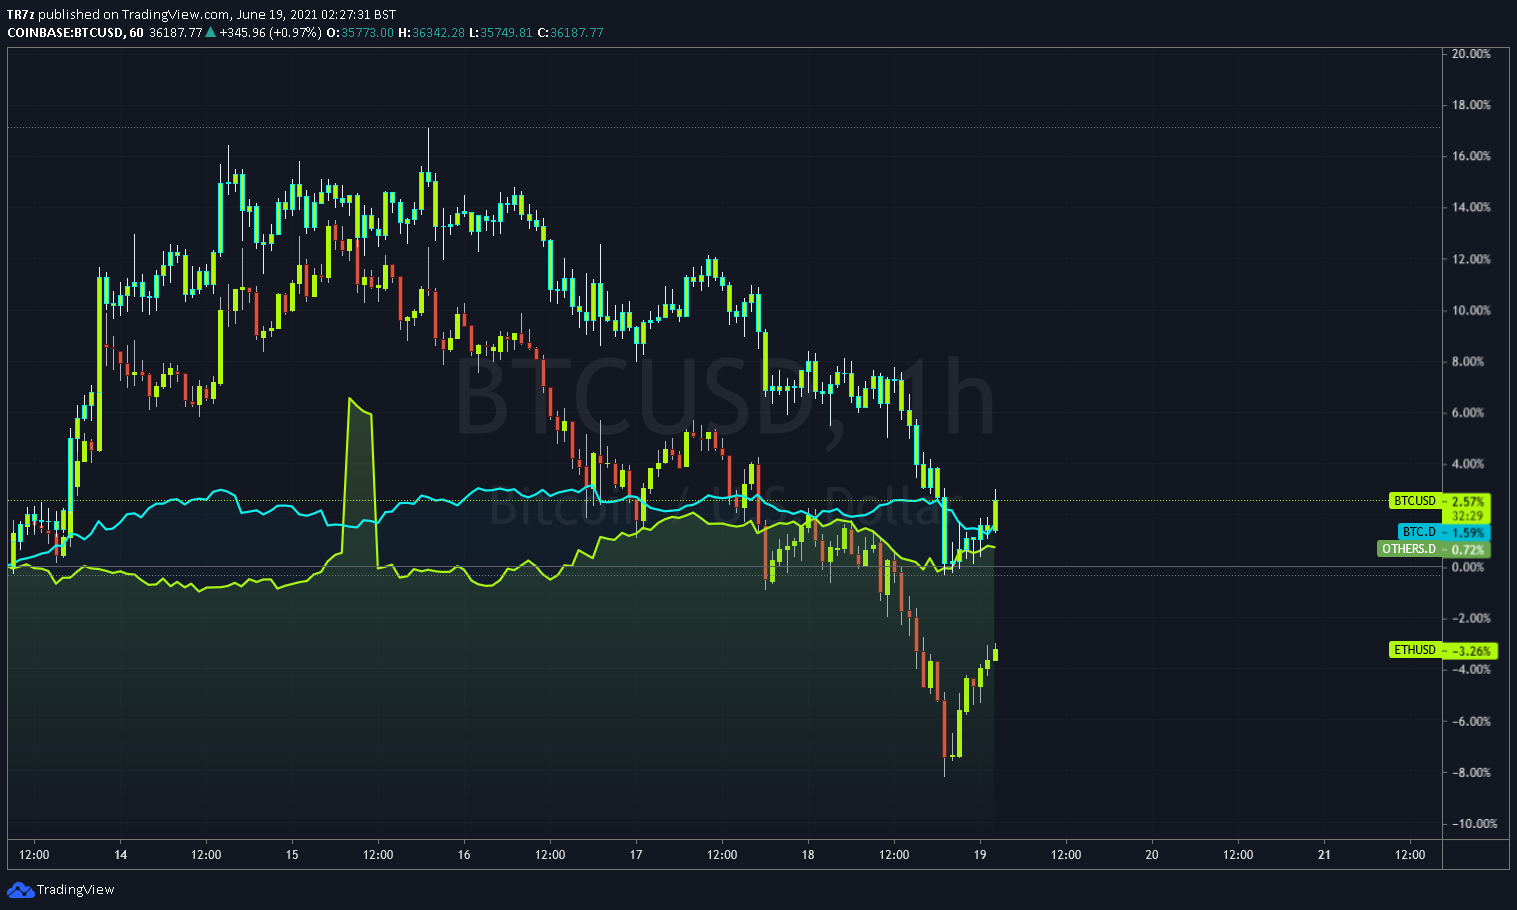Click the 16.00% price axis tick
Image resolution: width=1517 pixels, height=910 pixels.
tap(1471, 156)
